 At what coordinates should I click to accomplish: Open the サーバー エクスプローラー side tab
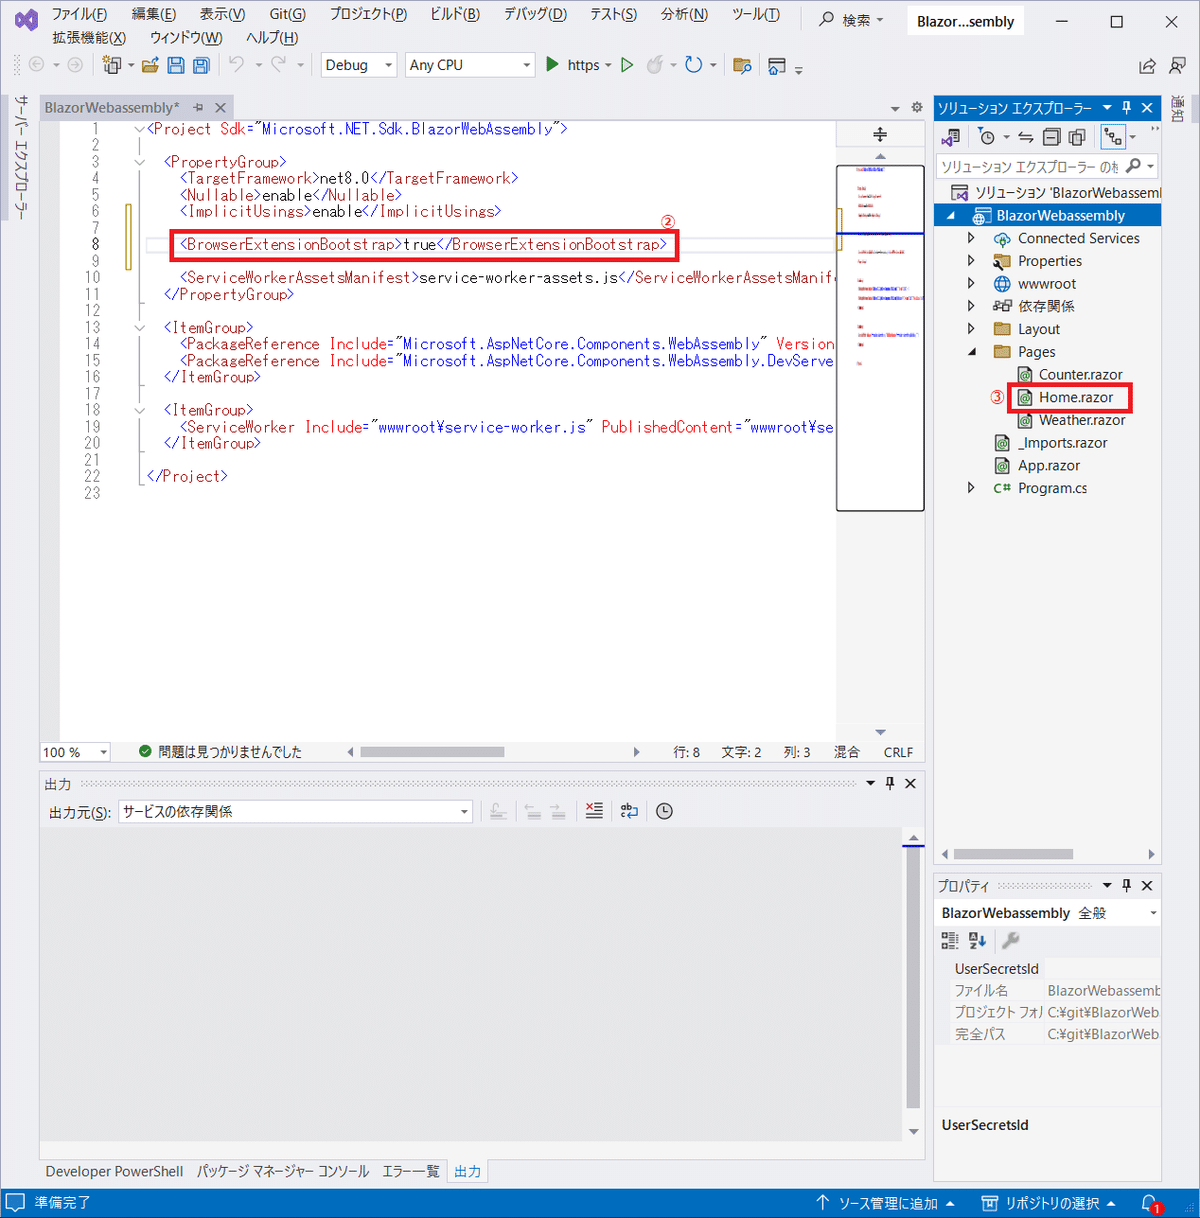pos(21,157)
